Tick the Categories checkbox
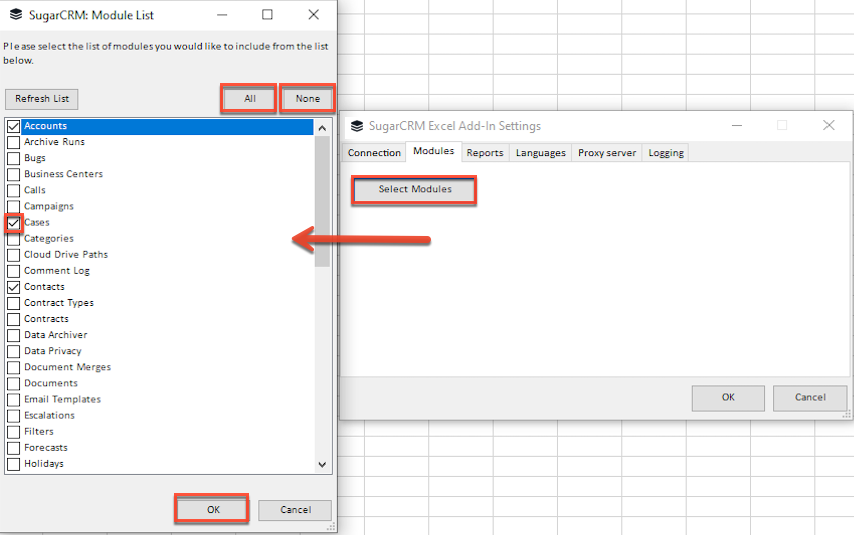 click(x=14, y=239)
